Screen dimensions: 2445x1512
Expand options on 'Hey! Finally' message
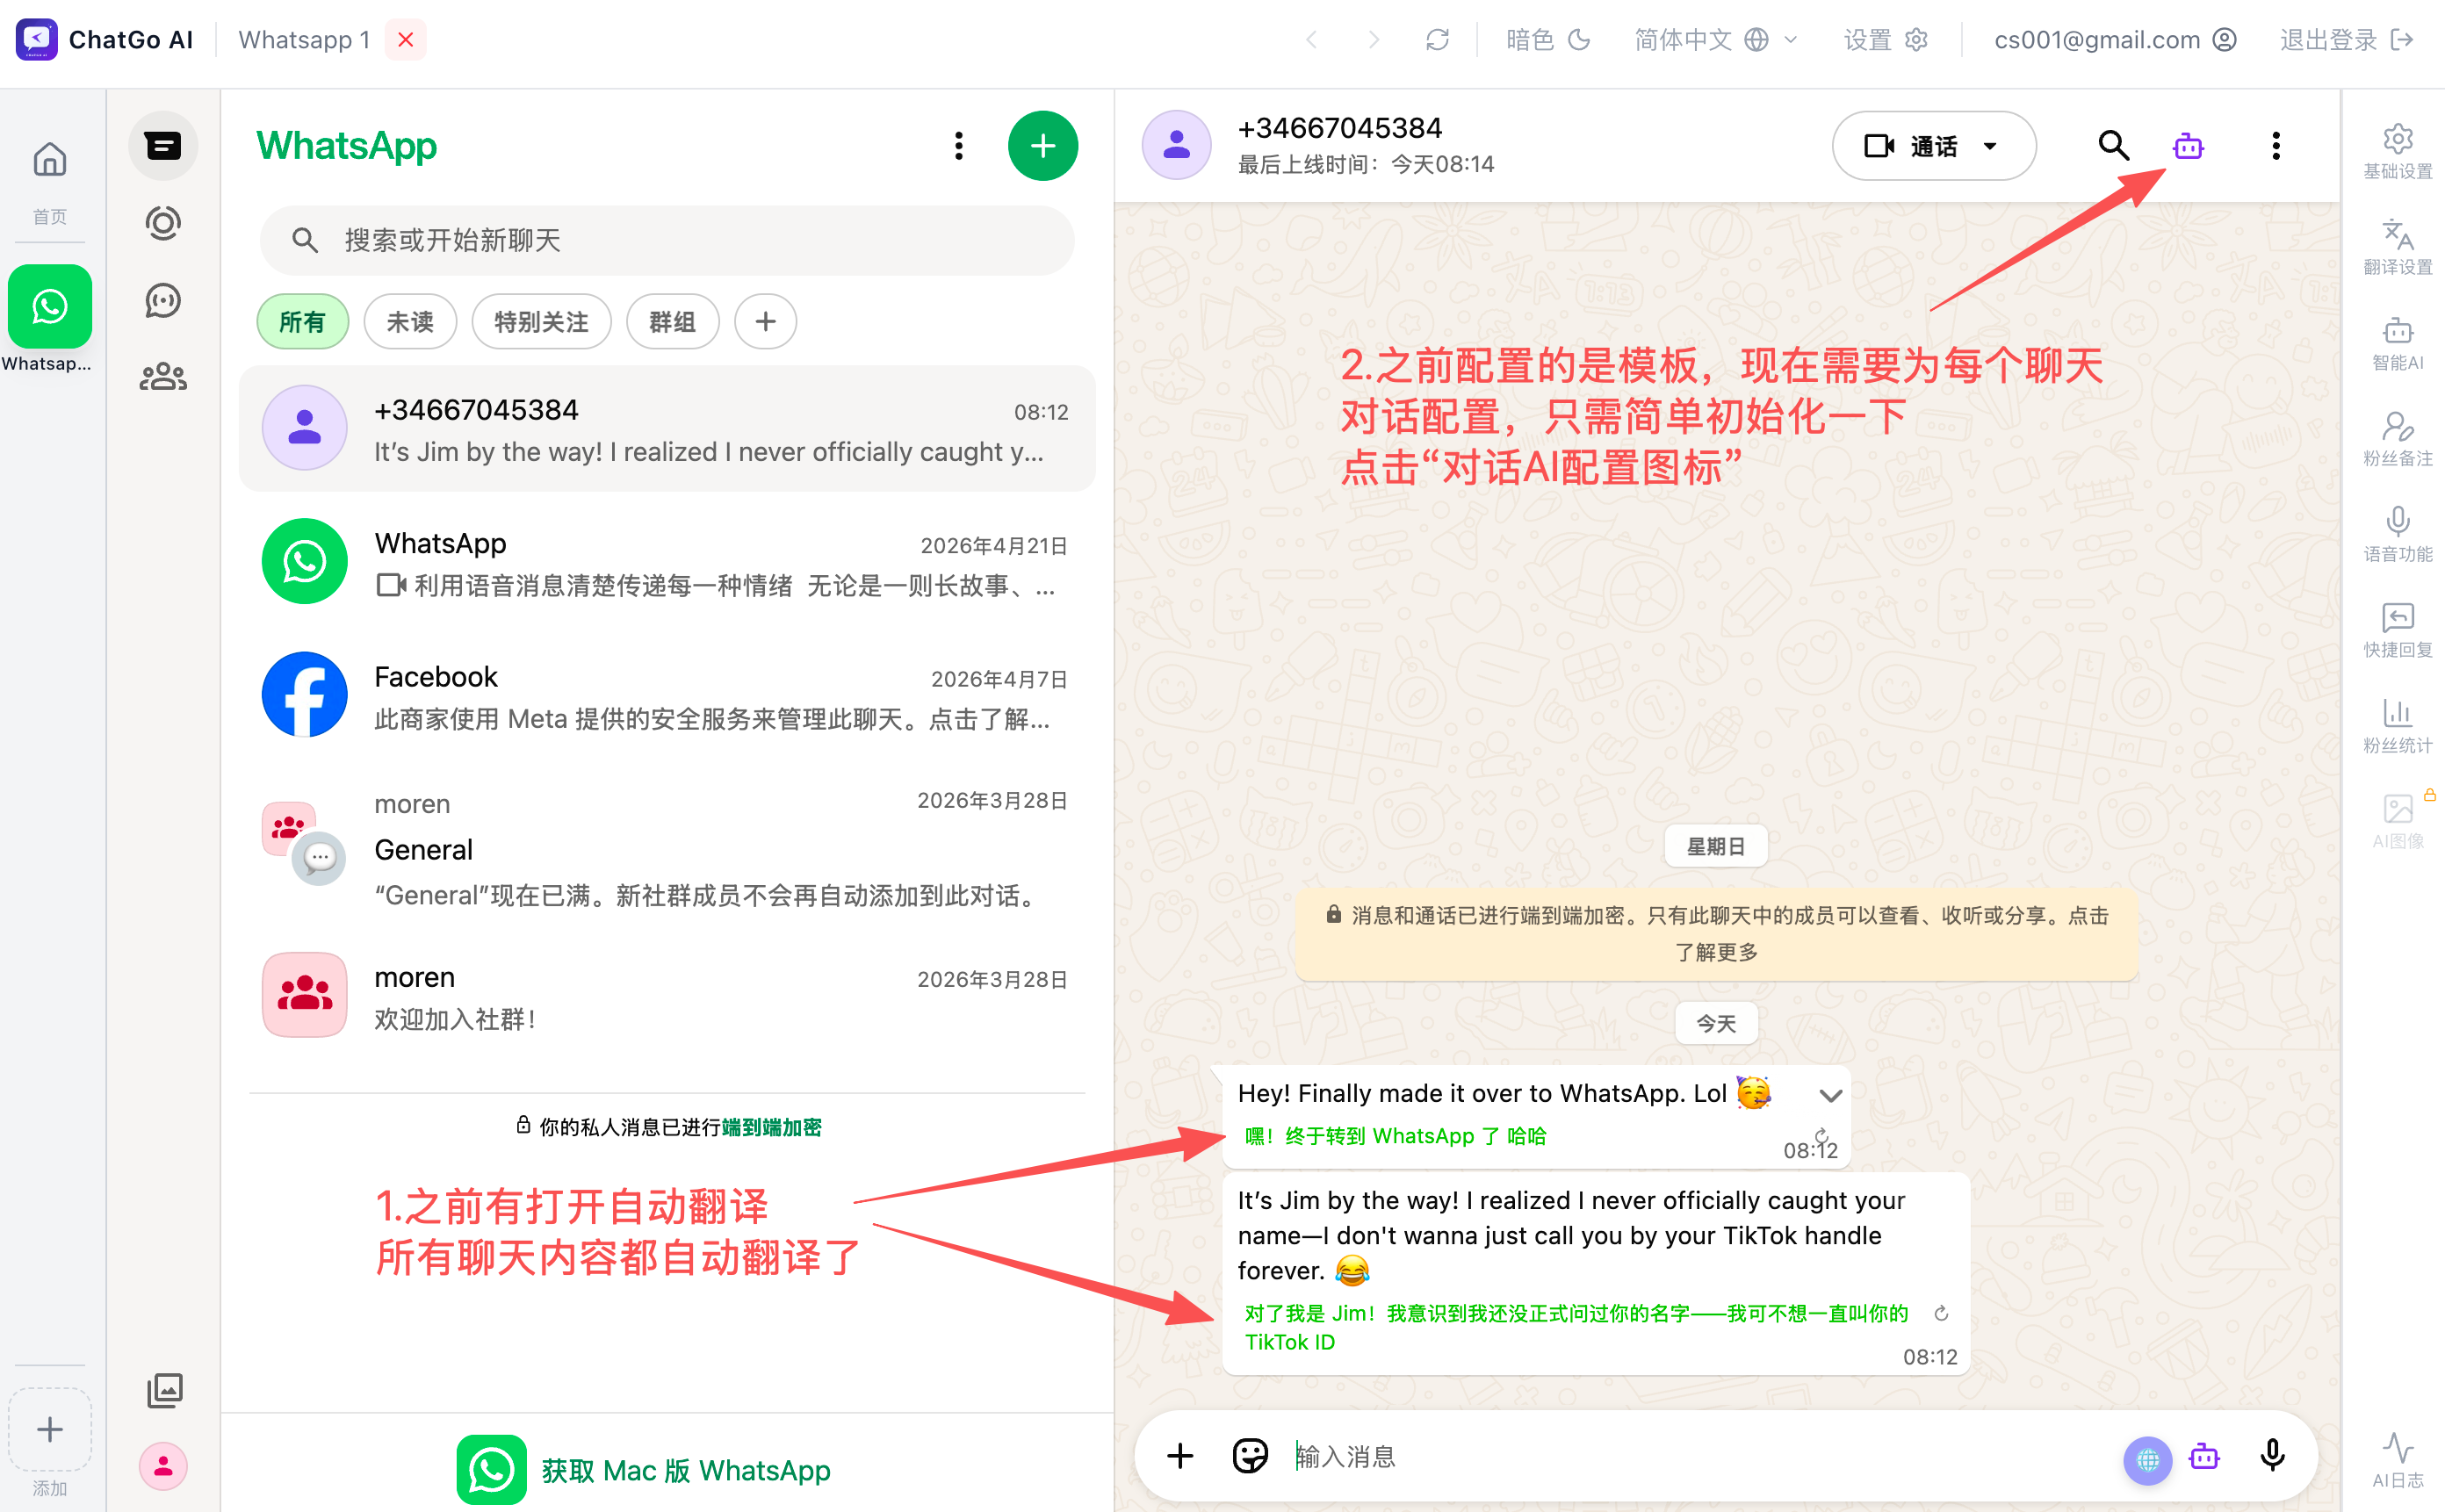pos(1829,1095)
